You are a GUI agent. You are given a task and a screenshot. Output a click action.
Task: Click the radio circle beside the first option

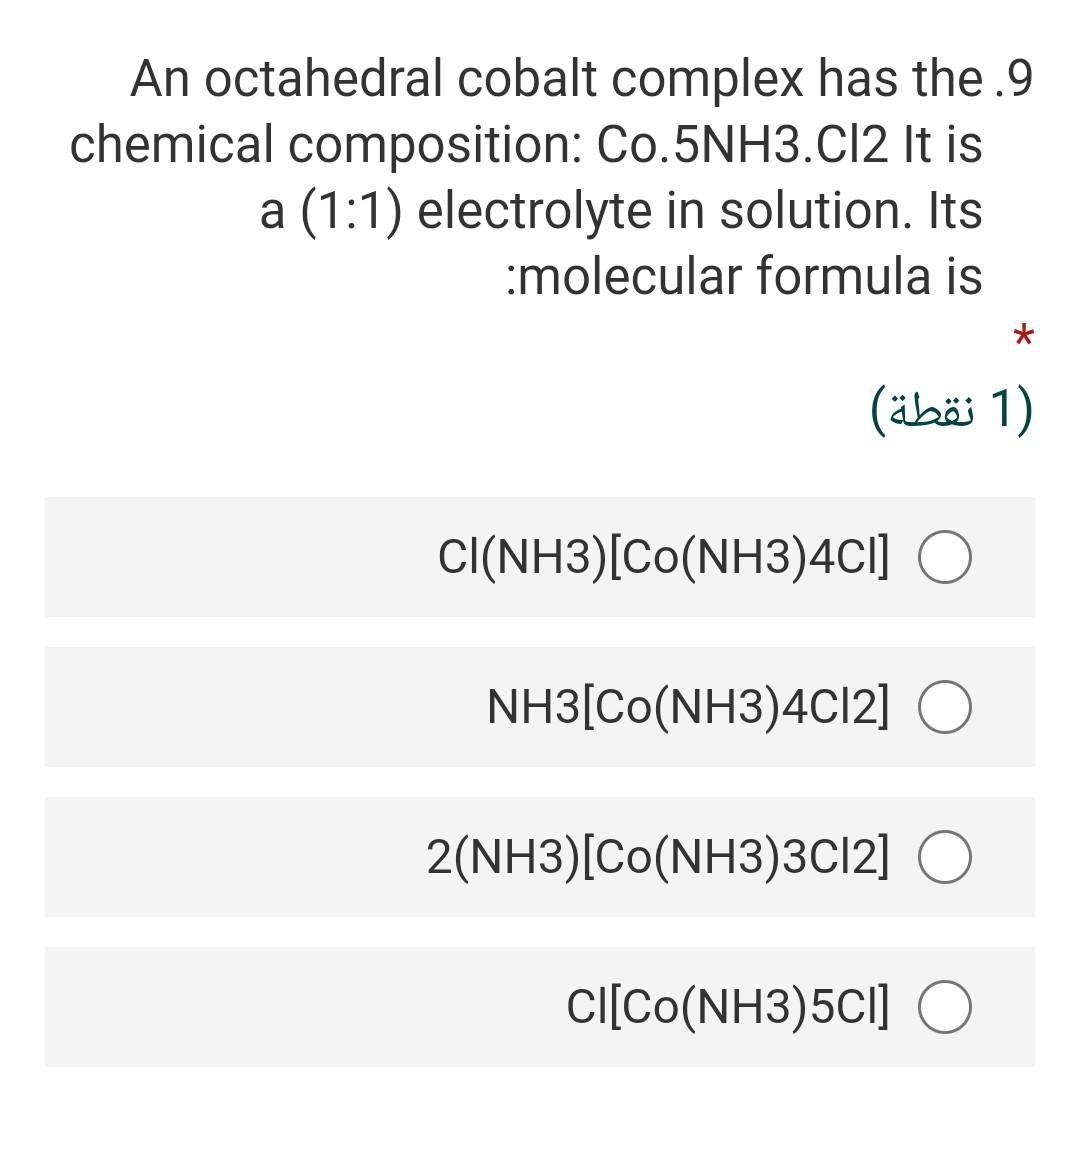[x=944, y=557]
